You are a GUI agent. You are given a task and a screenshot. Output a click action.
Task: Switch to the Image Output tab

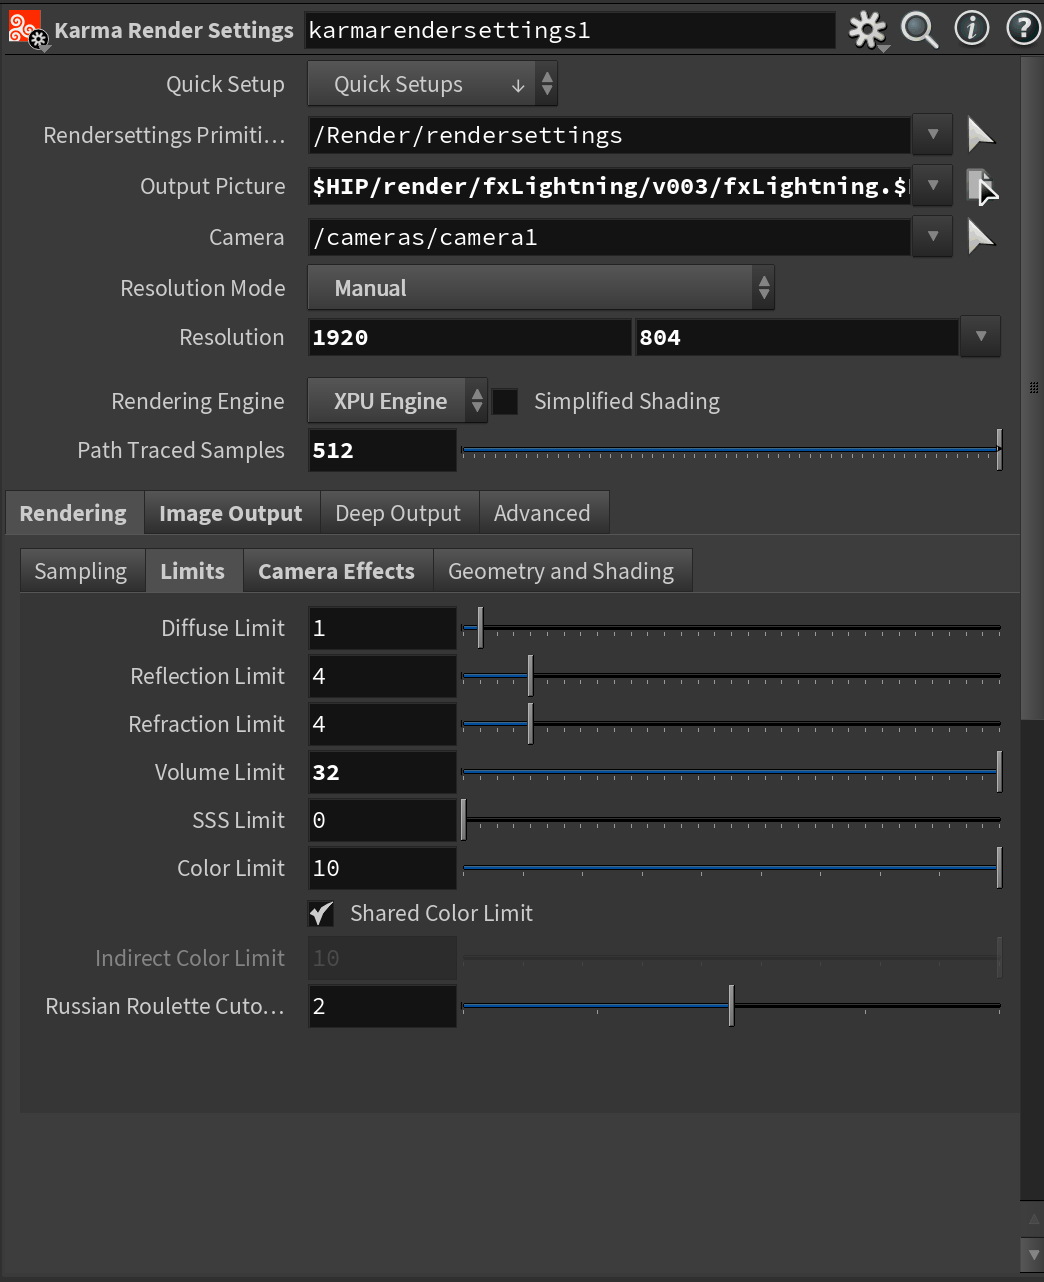coord(231,513)
